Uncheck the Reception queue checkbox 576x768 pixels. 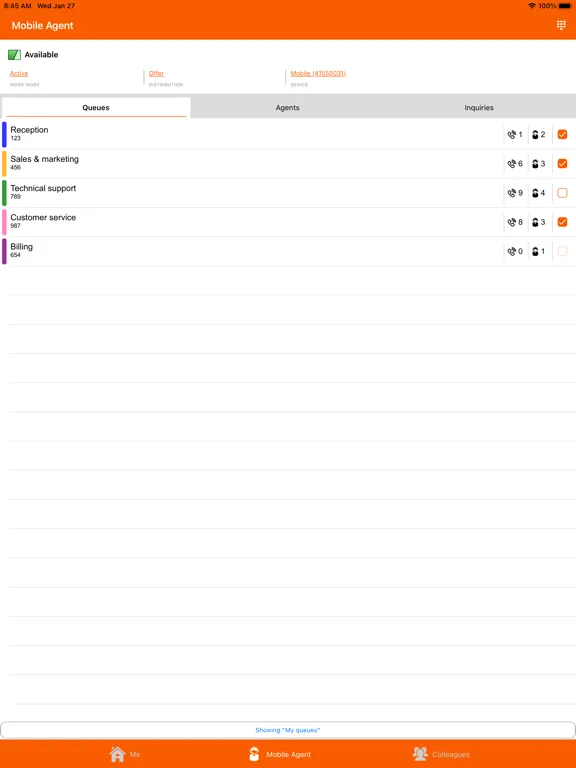point(562,134)
